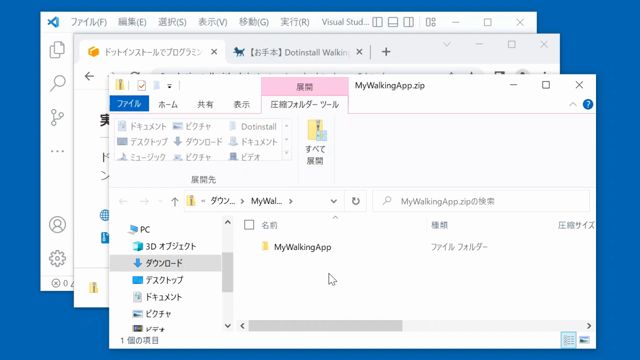Expand the destination gallery more arrow
The height and width of the screenshot is (360, 640).
(287, 153)
